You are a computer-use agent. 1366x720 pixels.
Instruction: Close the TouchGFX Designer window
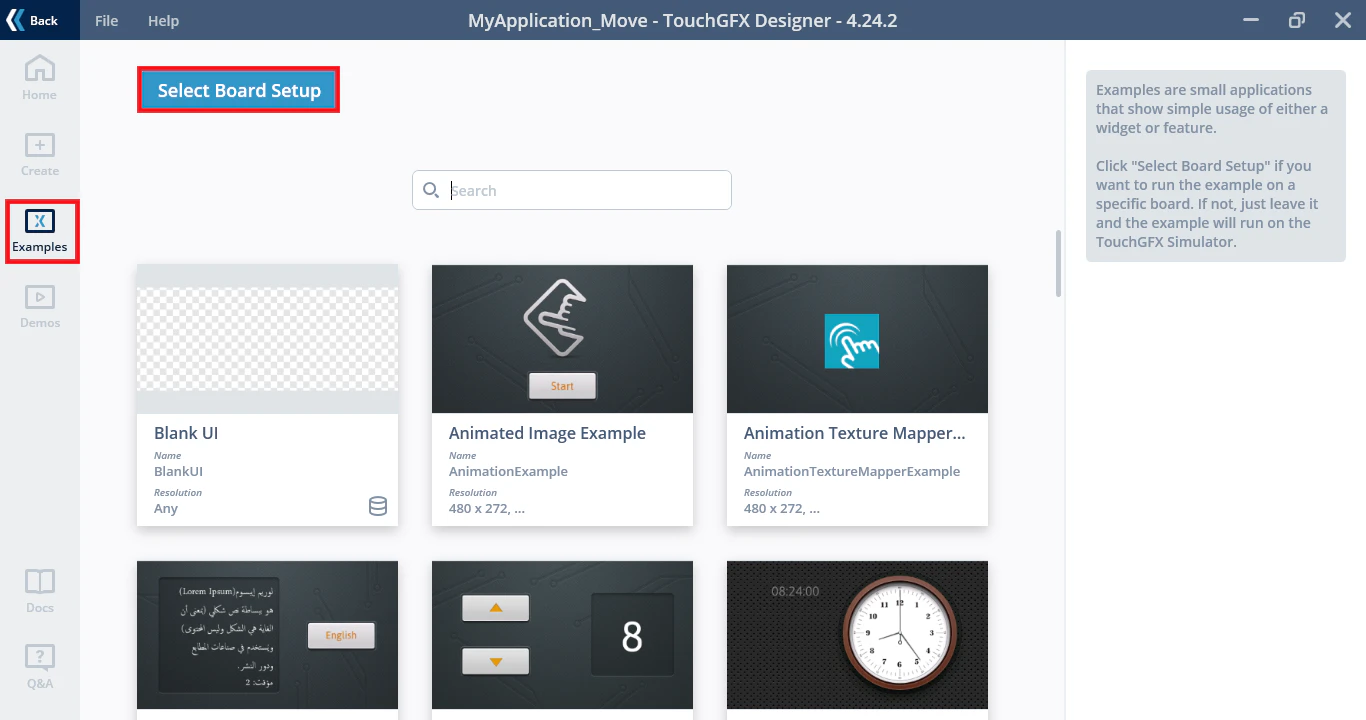tap(1343, 20)
